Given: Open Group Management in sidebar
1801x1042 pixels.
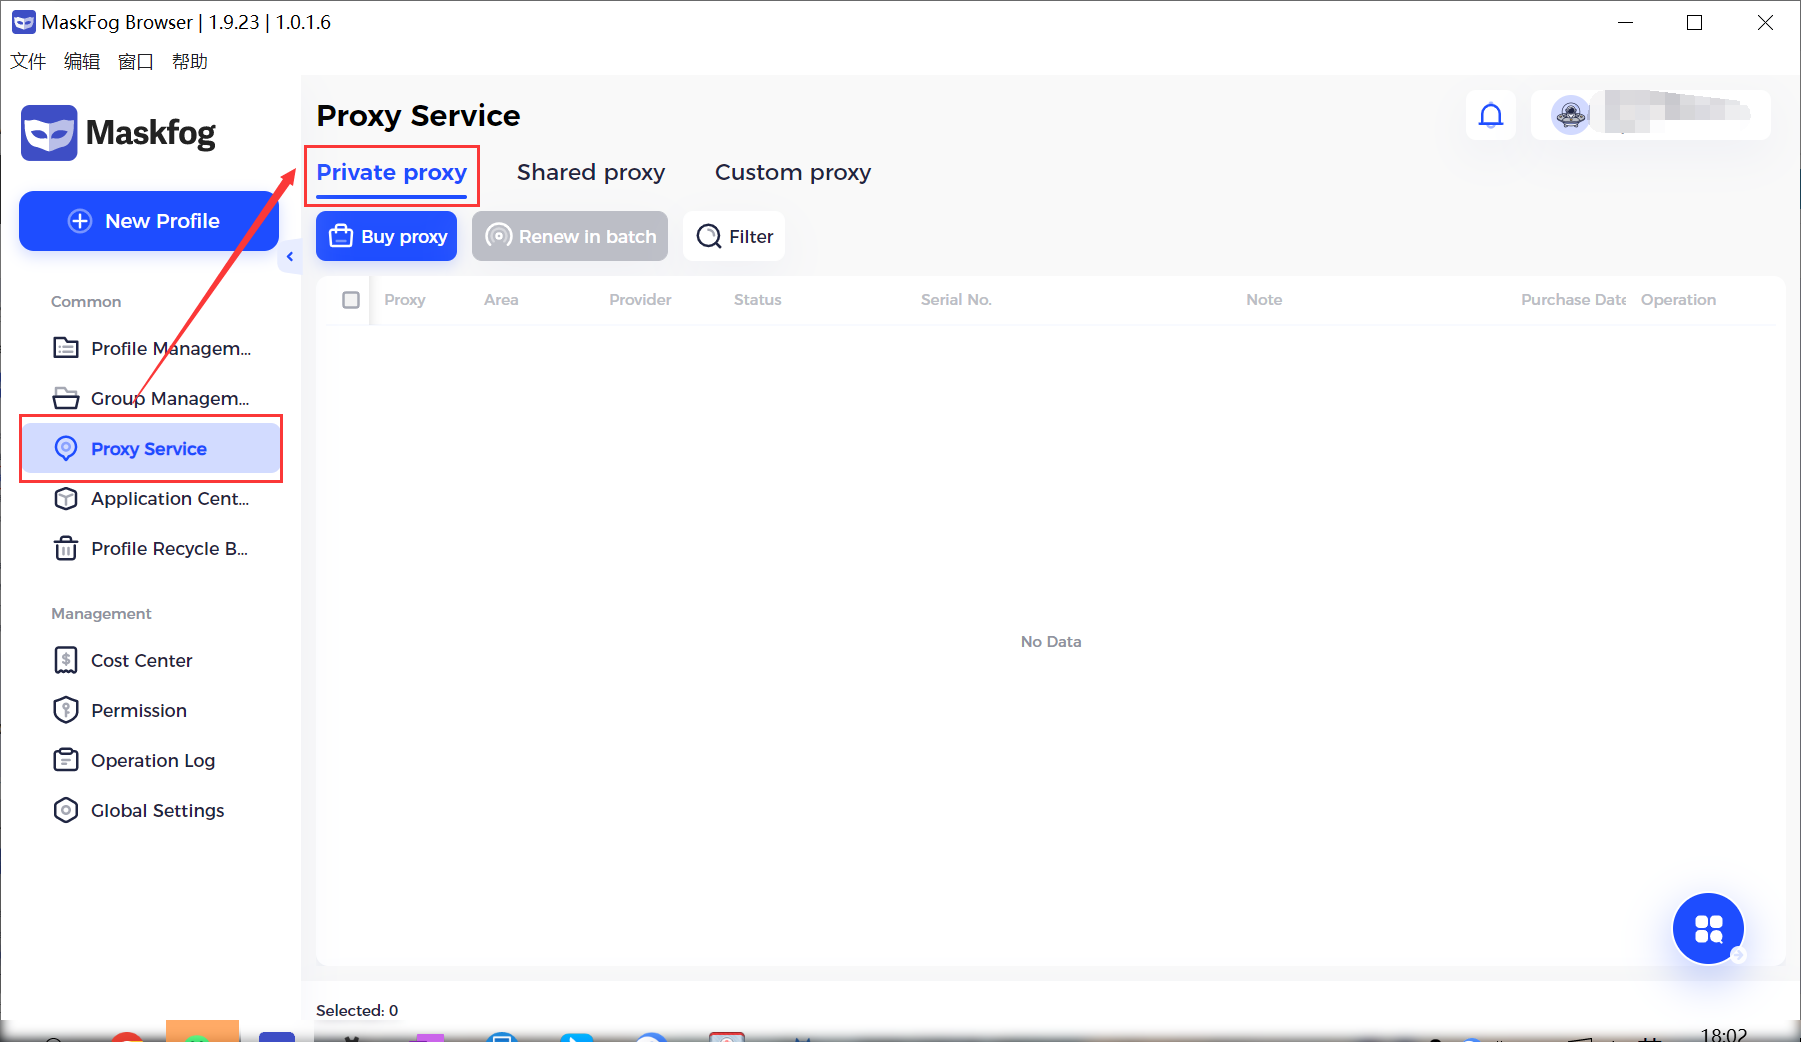Looking at the screenshot, I should point(151,398).
